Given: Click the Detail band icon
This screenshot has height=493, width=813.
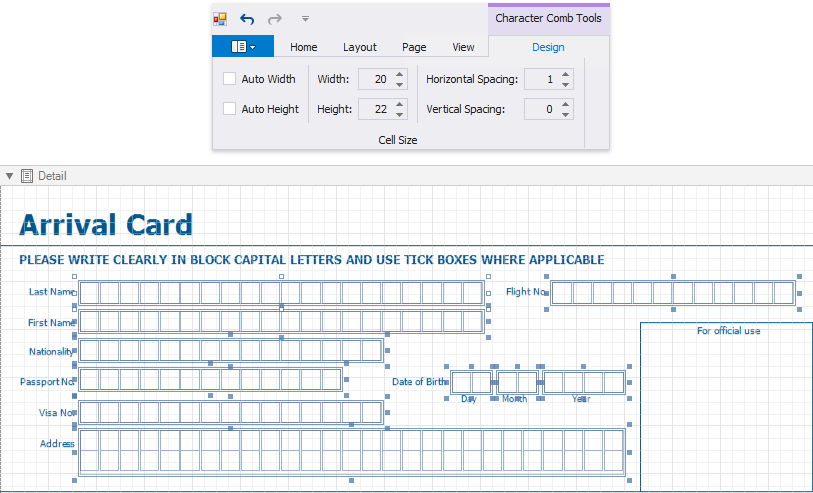Looking at the screenshot, I should tap(27, 176).
